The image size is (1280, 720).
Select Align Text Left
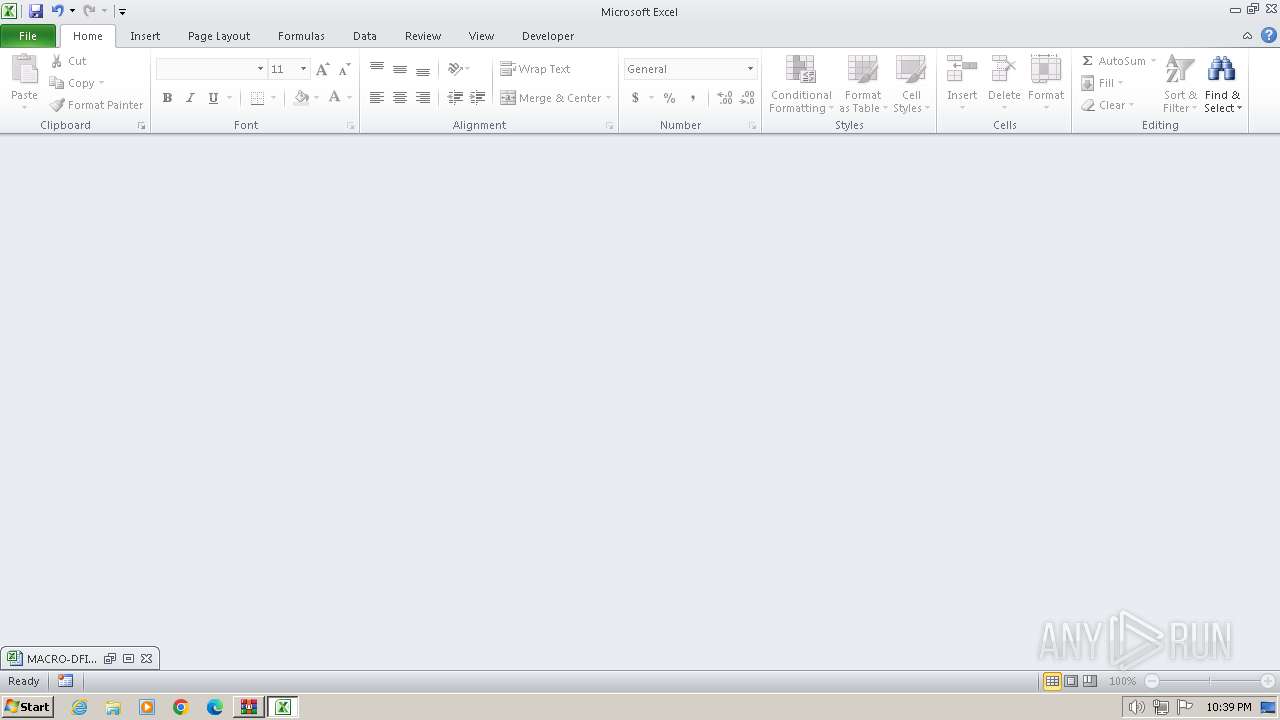(377, 98)
